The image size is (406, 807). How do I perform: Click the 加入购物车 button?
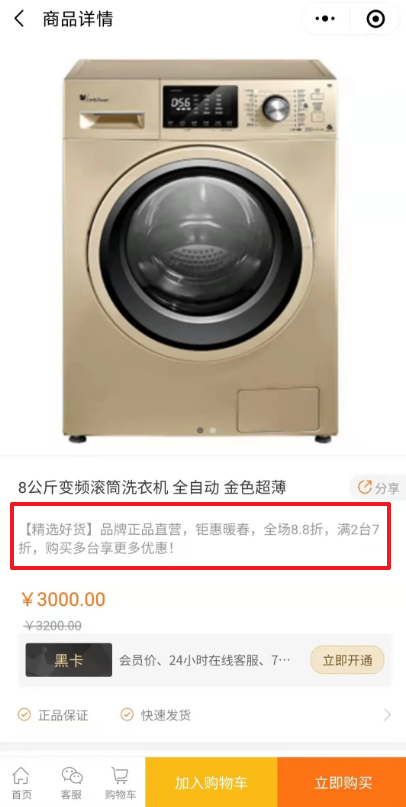[x=211, y=782]
